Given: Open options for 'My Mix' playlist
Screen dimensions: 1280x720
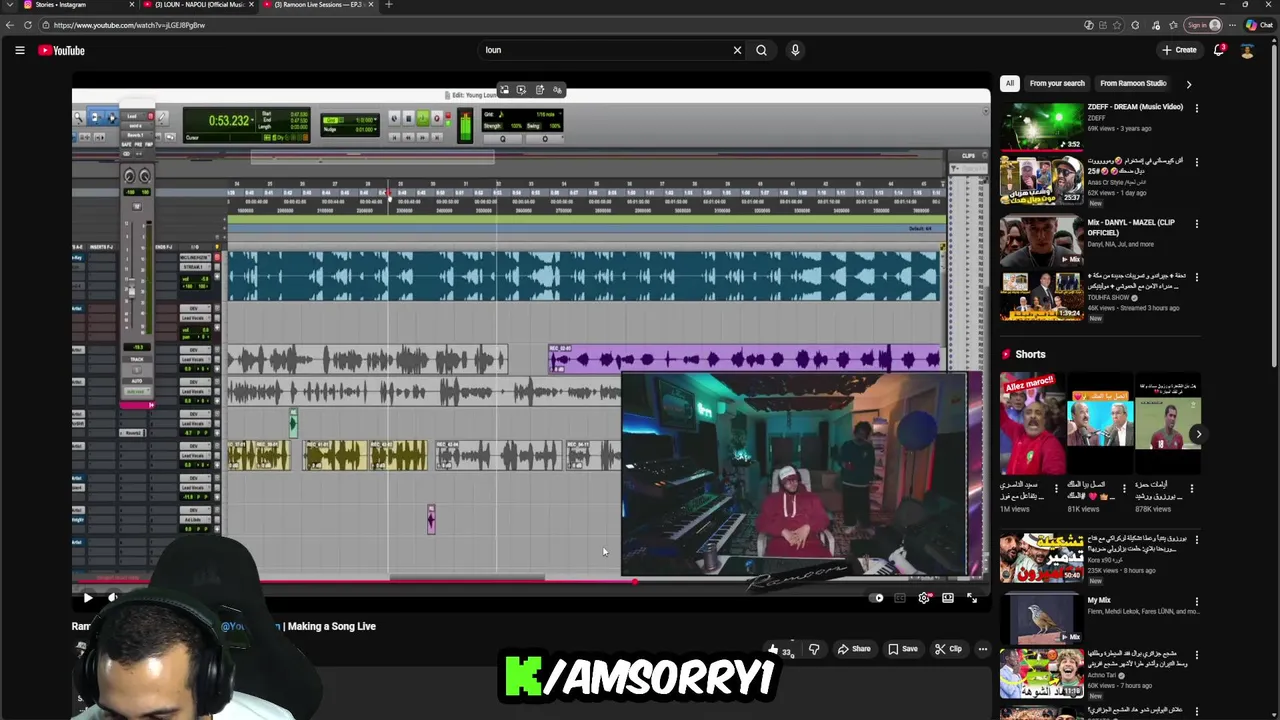Looking at the screenshot, I should tap(1196, 602).
